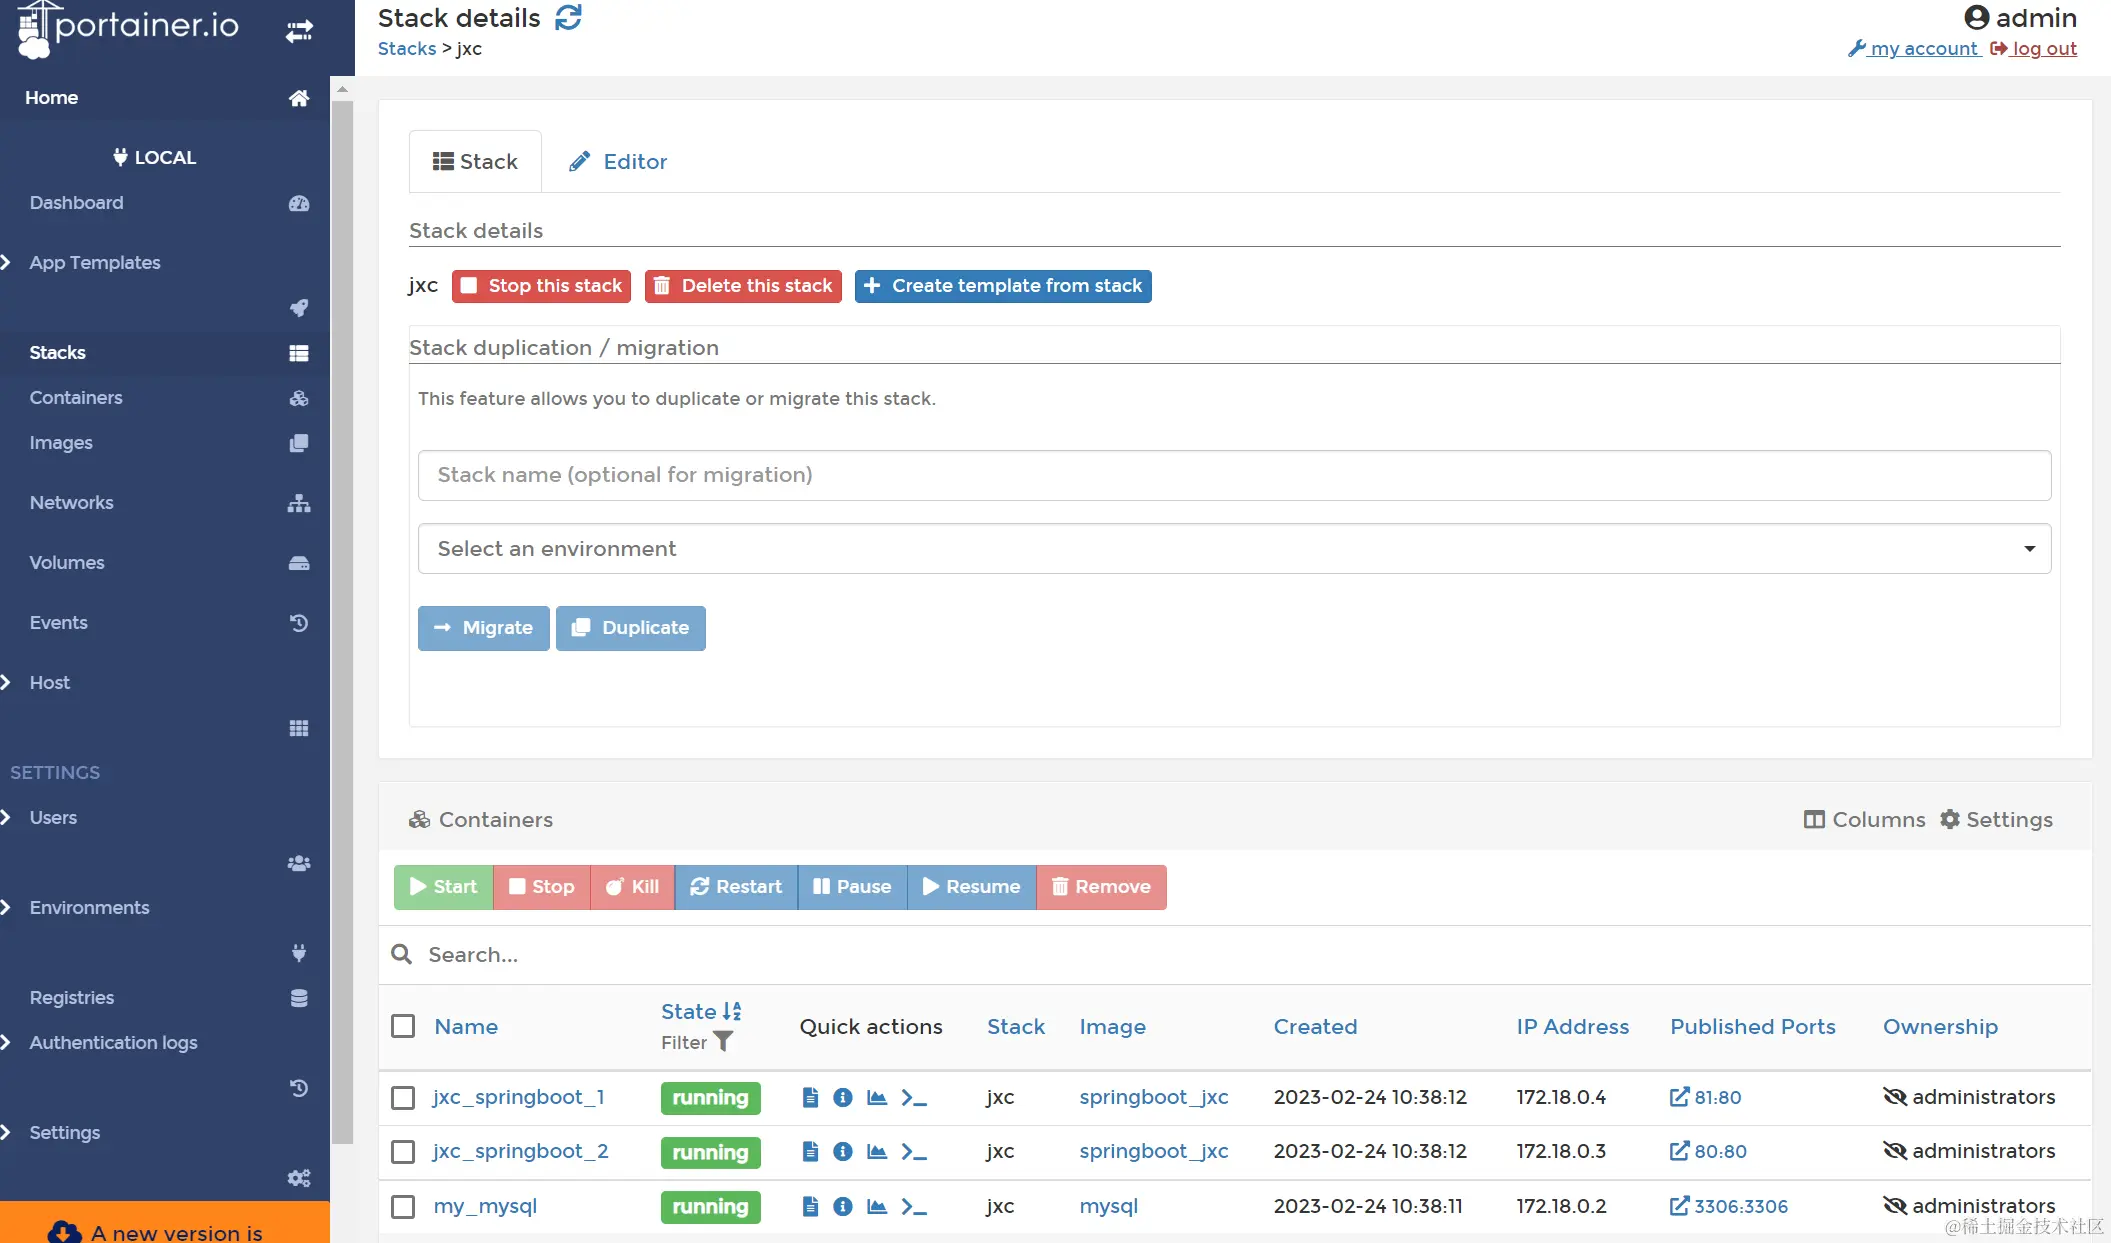Check the jxc_springboot_1 row checkbox
This screenshot has width=2111, height=1243.
point(403,1098)
